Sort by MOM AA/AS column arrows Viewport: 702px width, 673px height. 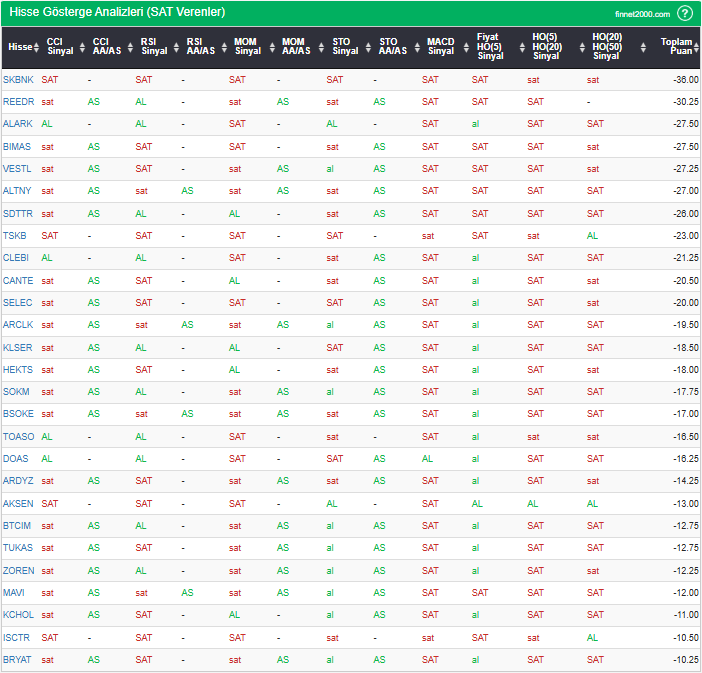321,47
